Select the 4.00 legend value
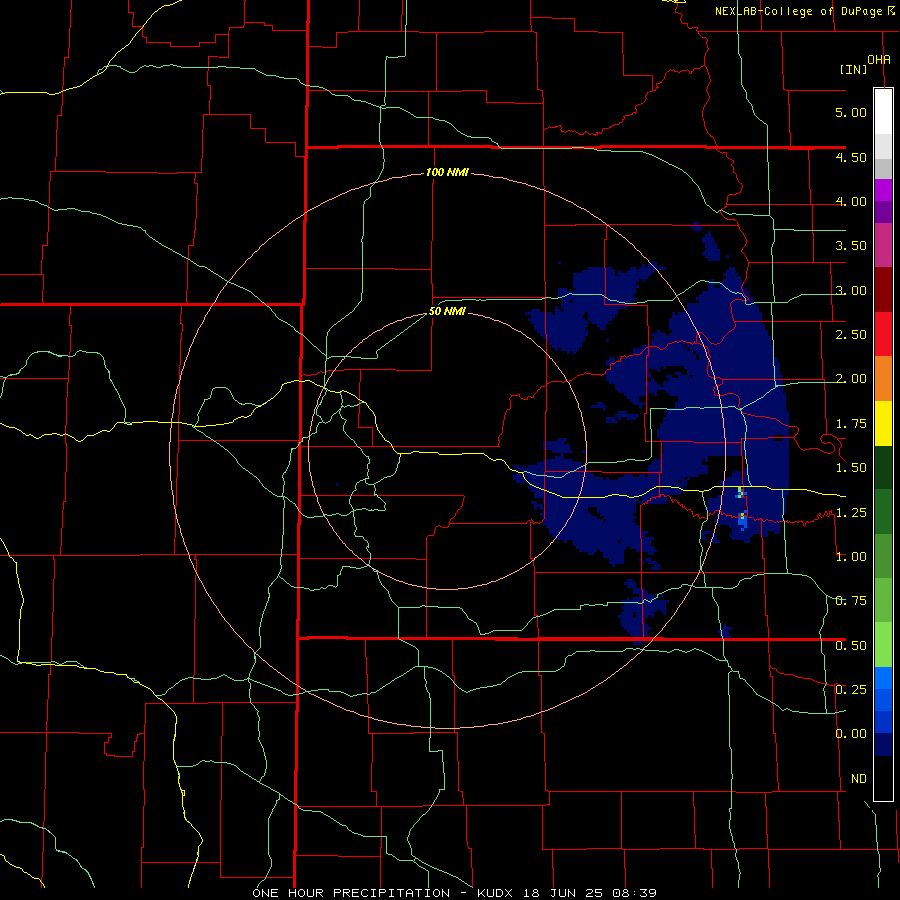This screenshot has width=900, height=900. [851, 201]
